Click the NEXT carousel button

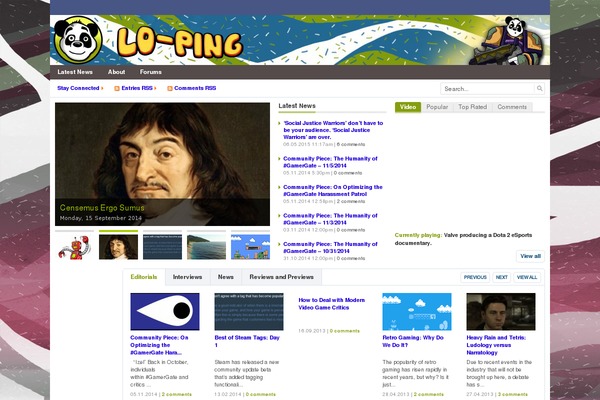pyautogui.click(x=502, y=277)
